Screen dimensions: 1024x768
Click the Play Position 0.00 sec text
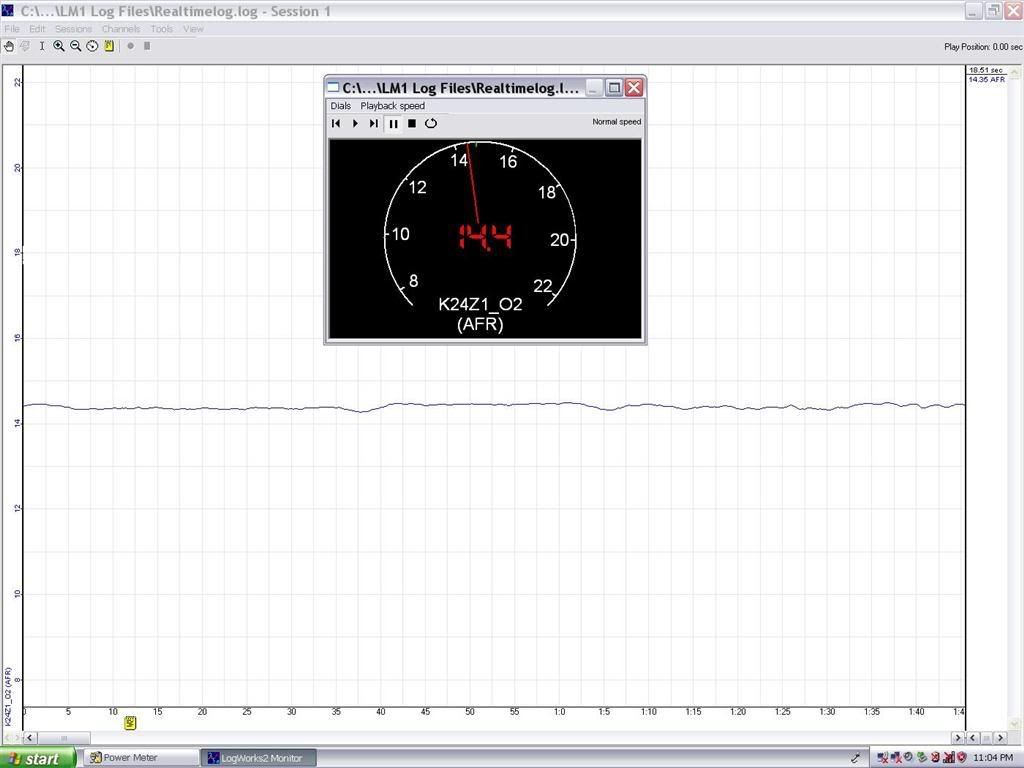tap(983, 47)
